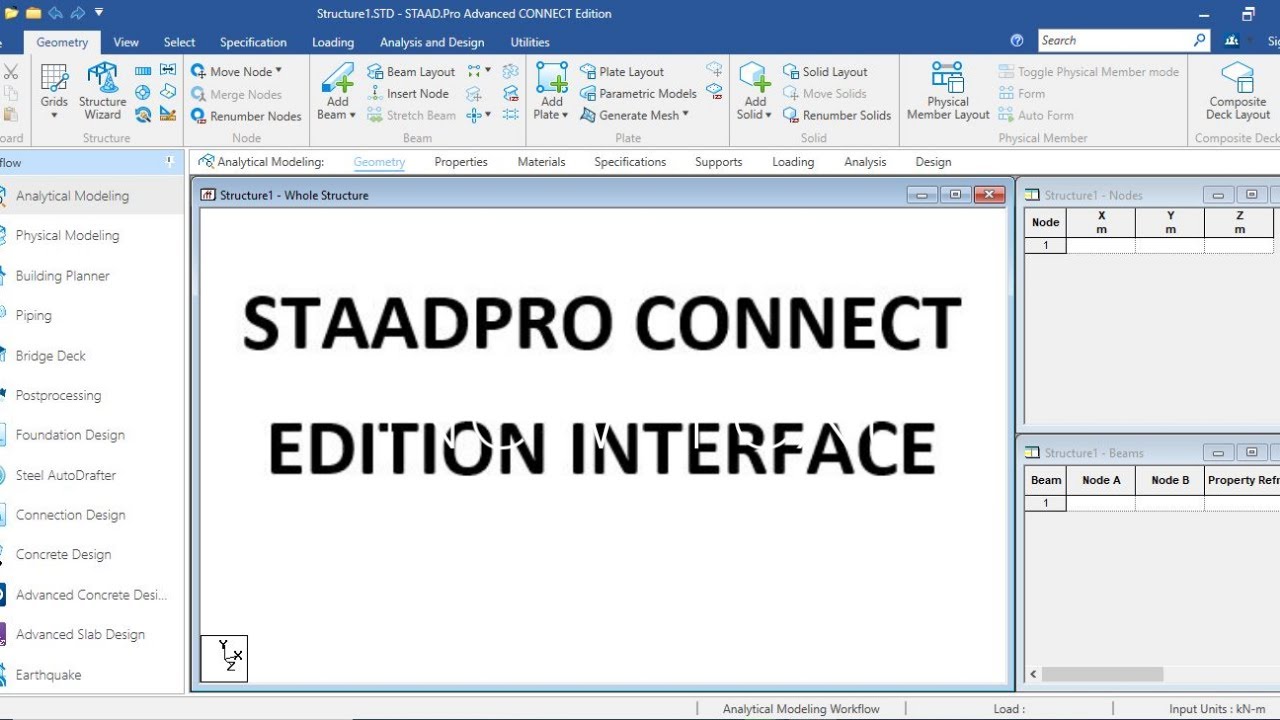Click the Add Beam icon
Image resolution: width=1280 pixels, height=720 pixels.
pyautogui.click(x=337, y=78)
